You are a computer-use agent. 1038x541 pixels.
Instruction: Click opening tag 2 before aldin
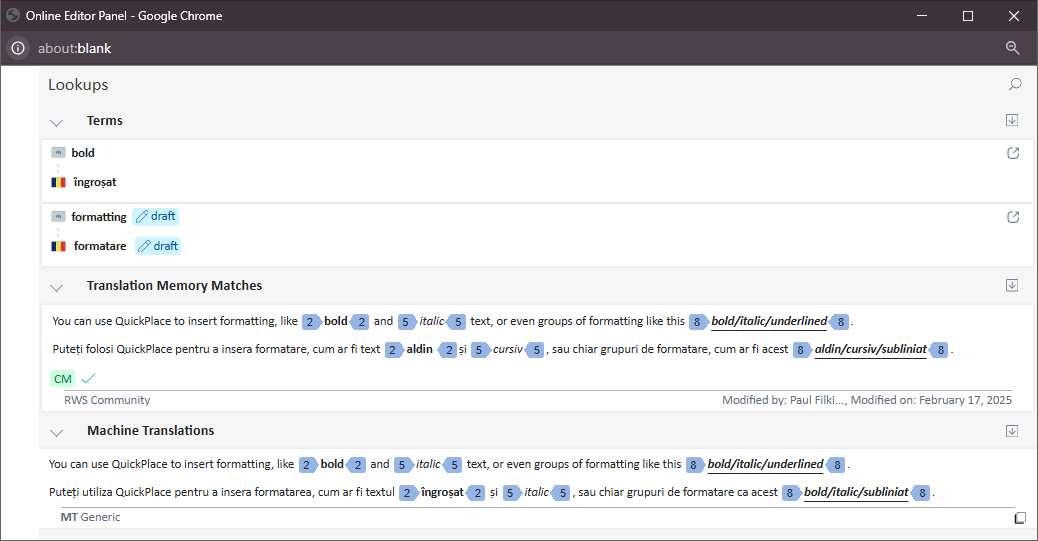[393, 350]
